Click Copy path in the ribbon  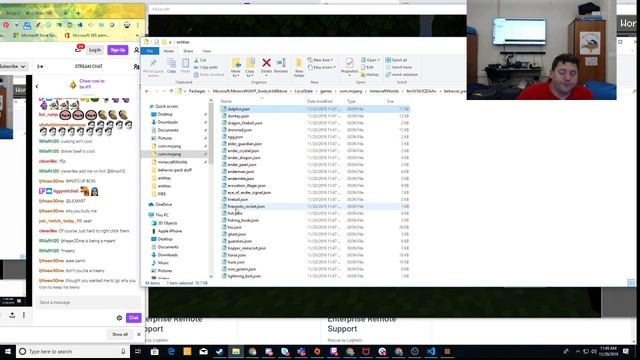[x=206, y=67]
